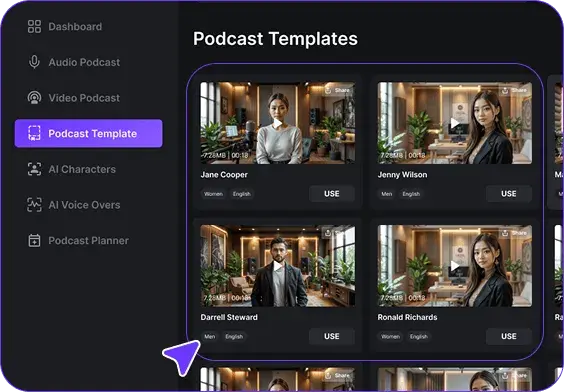Click Share icon on Jenny Wilson card

505,90
